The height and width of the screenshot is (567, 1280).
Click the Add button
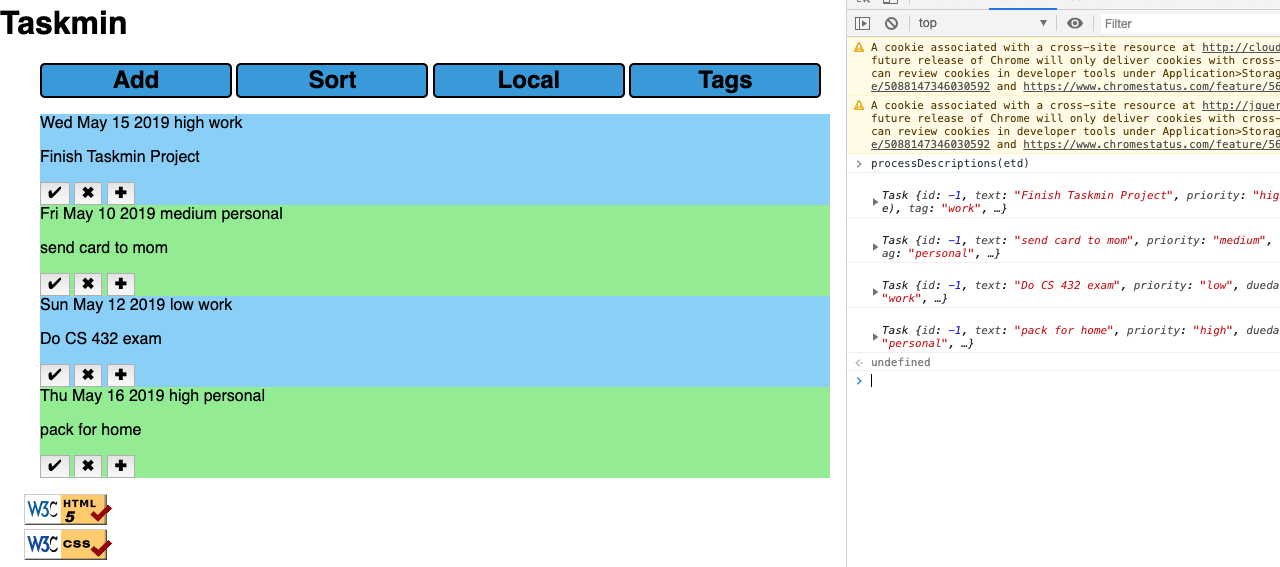tap(136, 80)
